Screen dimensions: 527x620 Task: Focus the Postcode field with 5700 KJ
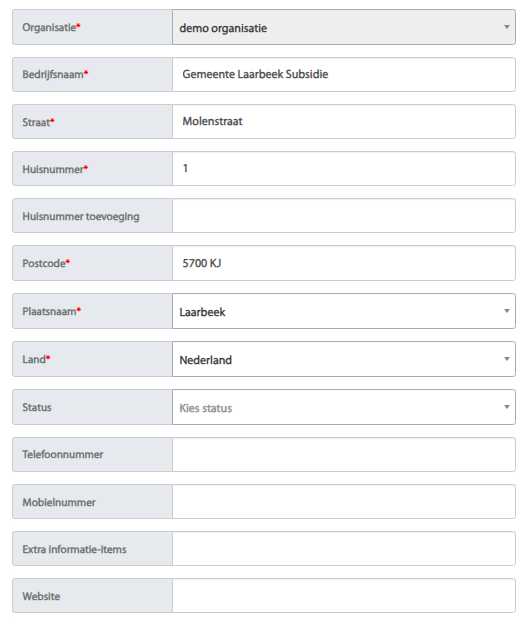(344, 263)
